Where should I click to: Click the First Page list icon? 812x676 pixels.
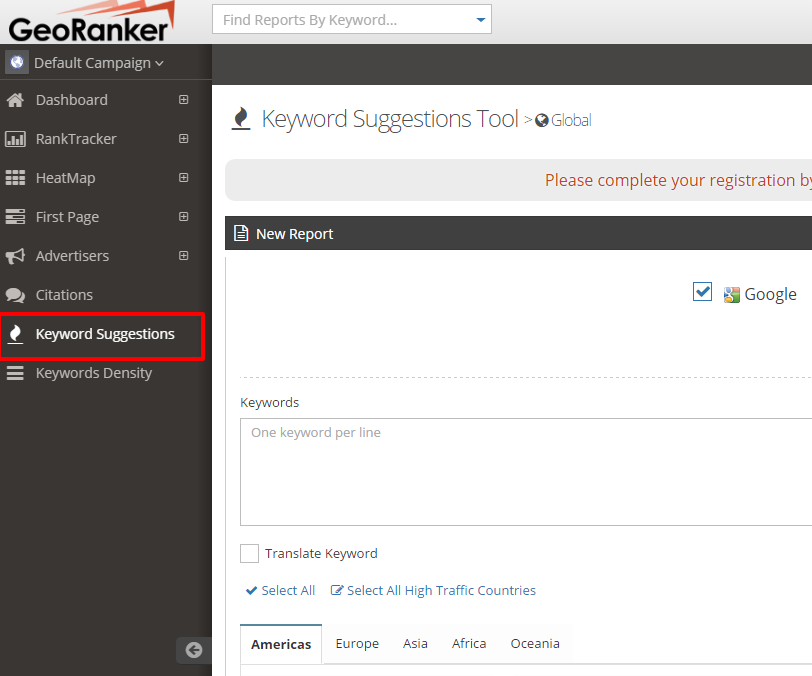pos(15,217)
